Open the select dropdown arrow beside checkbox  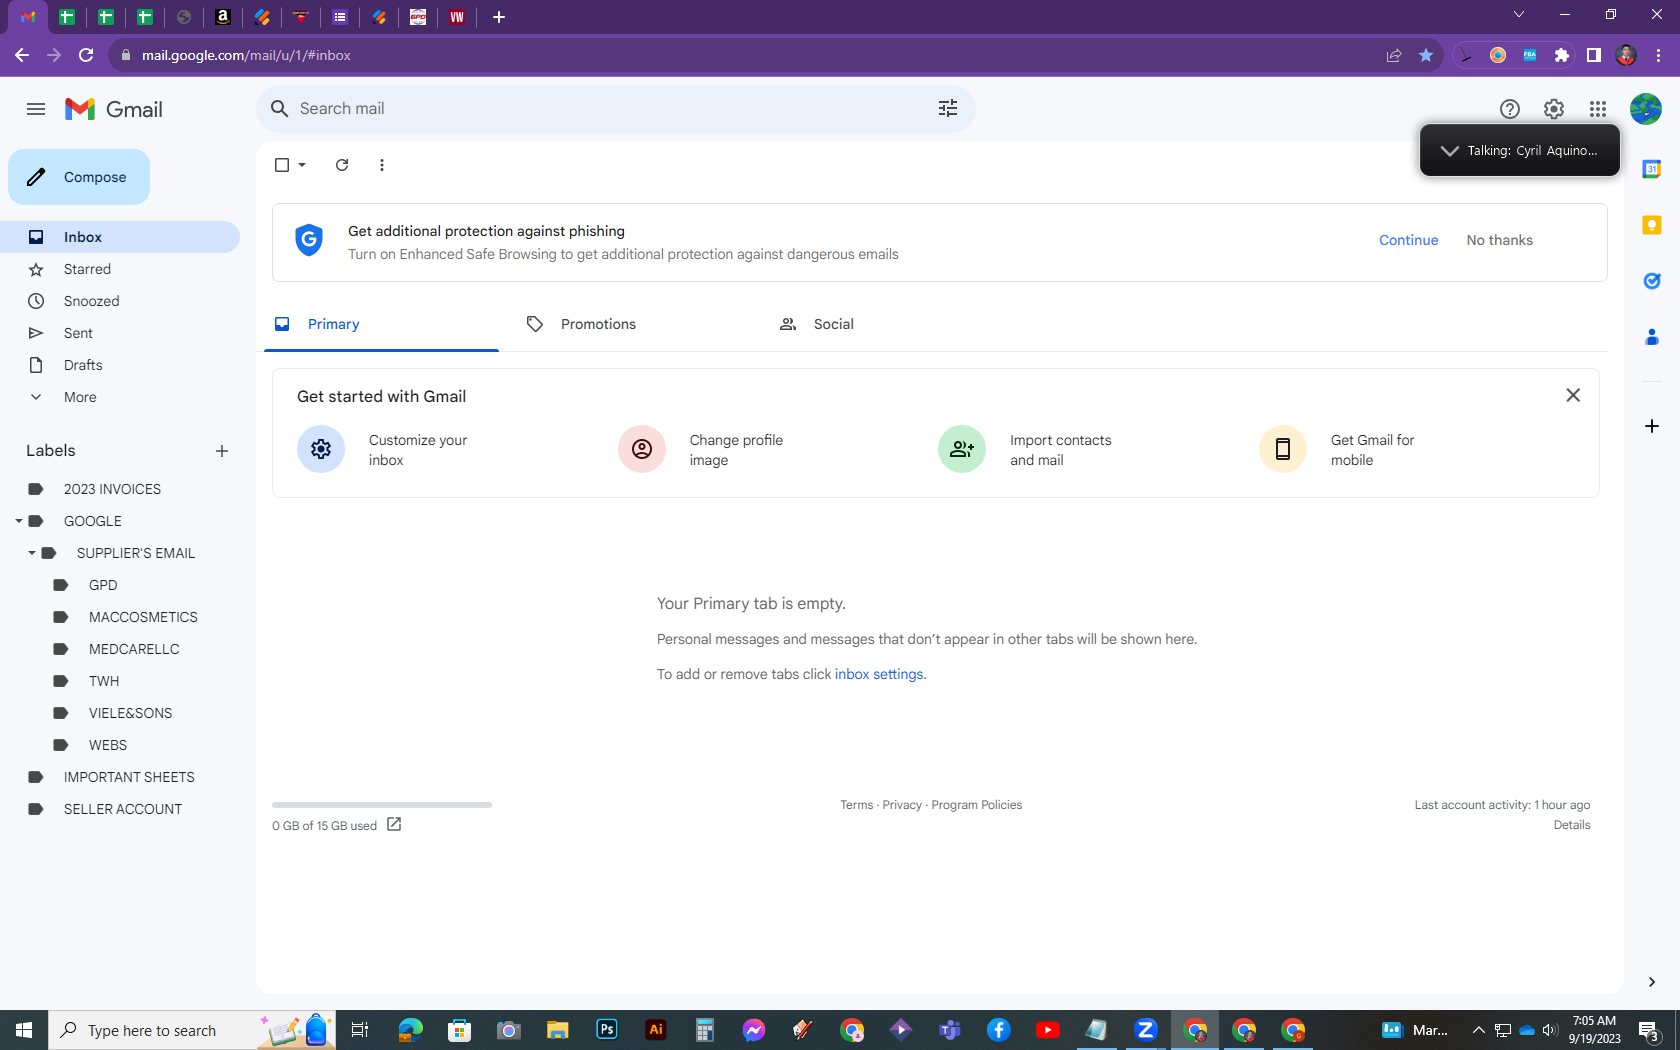[302, 165]
